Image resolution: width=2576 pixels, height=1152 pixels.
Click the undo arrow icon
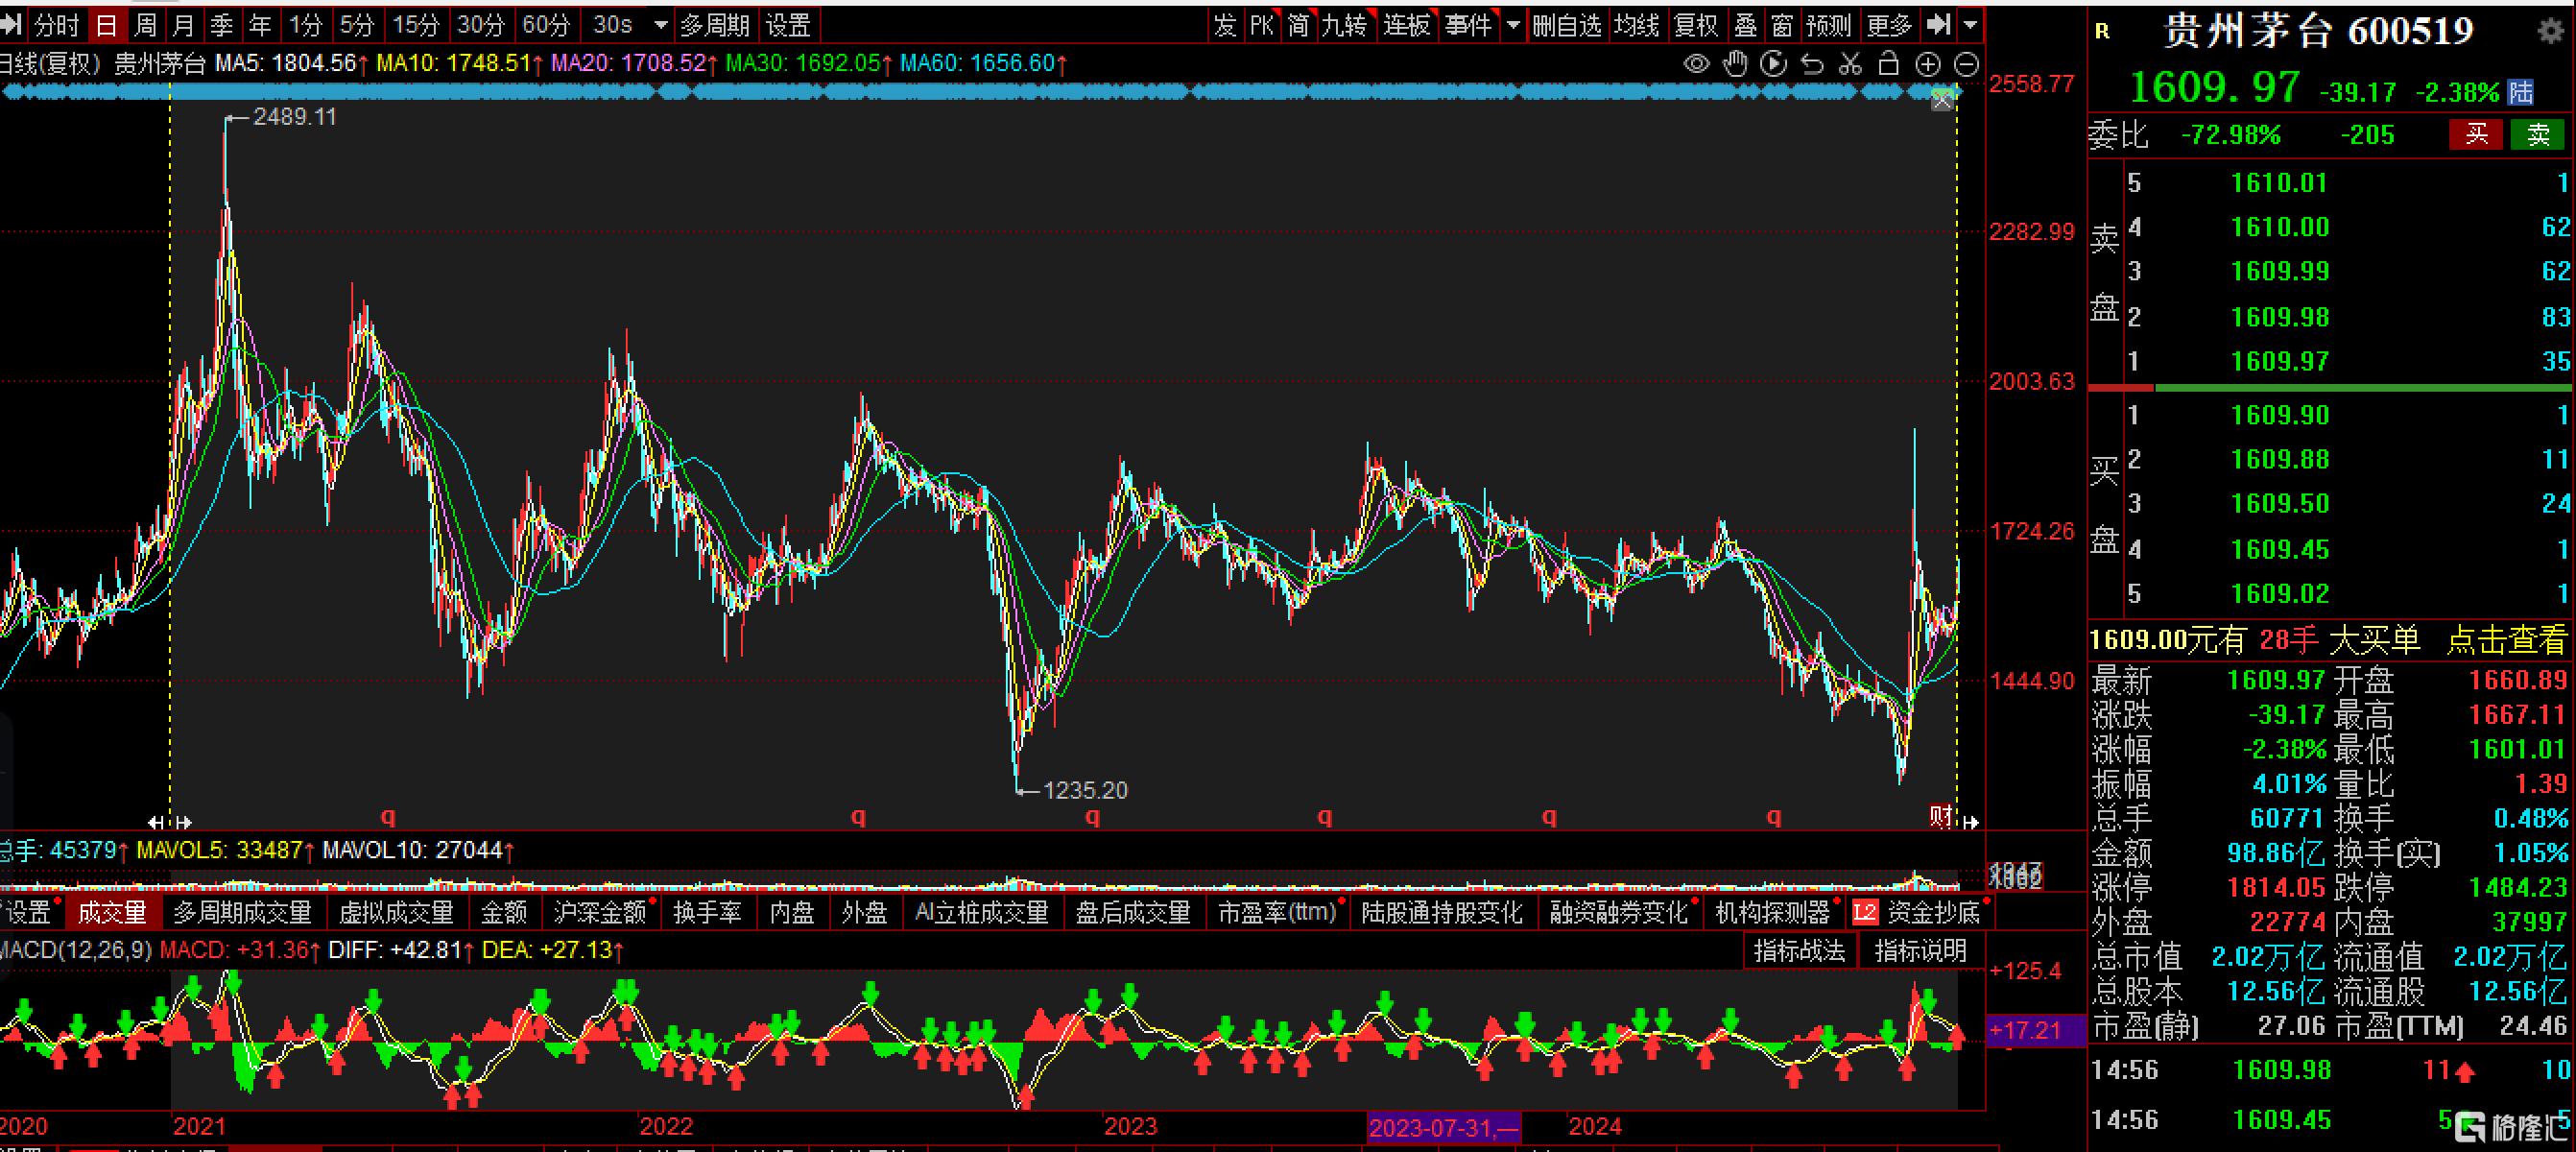click(1812, 64)
